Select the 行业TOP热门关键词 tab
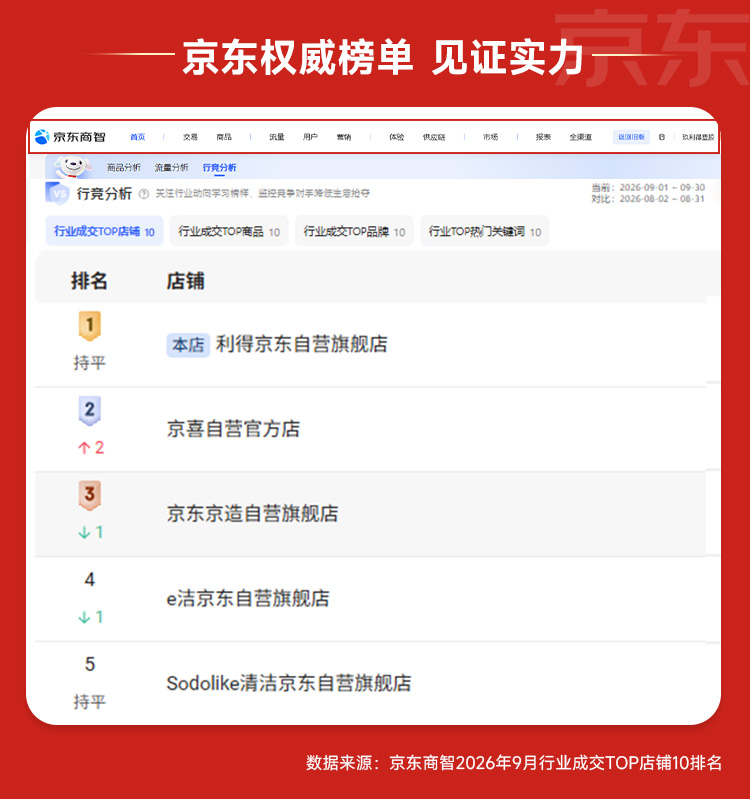Image resolution: width=750 pixels, height=799 pixels. click(485, 231)
